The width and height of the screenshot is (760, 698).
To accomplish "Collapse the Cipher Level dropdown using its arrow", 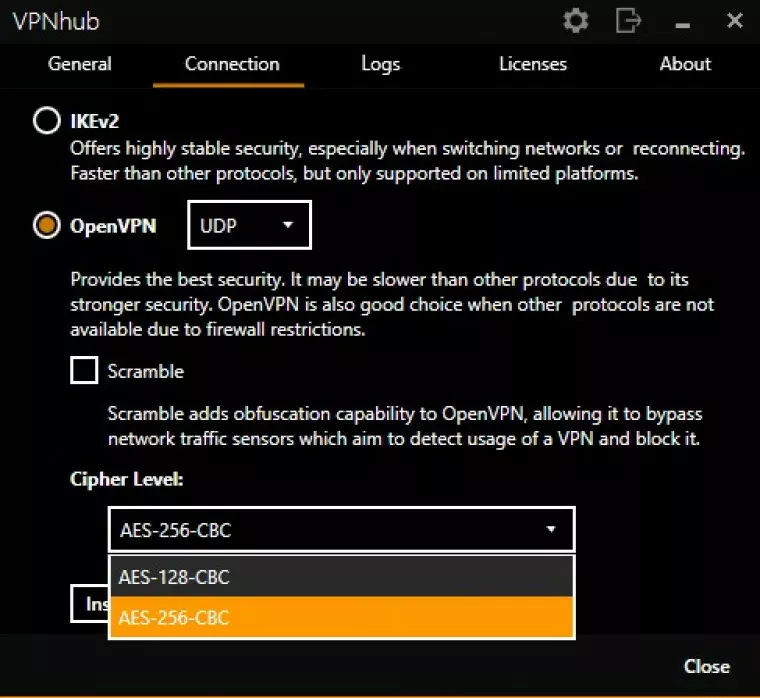I will pyautogui.click(x=550, y=529).
